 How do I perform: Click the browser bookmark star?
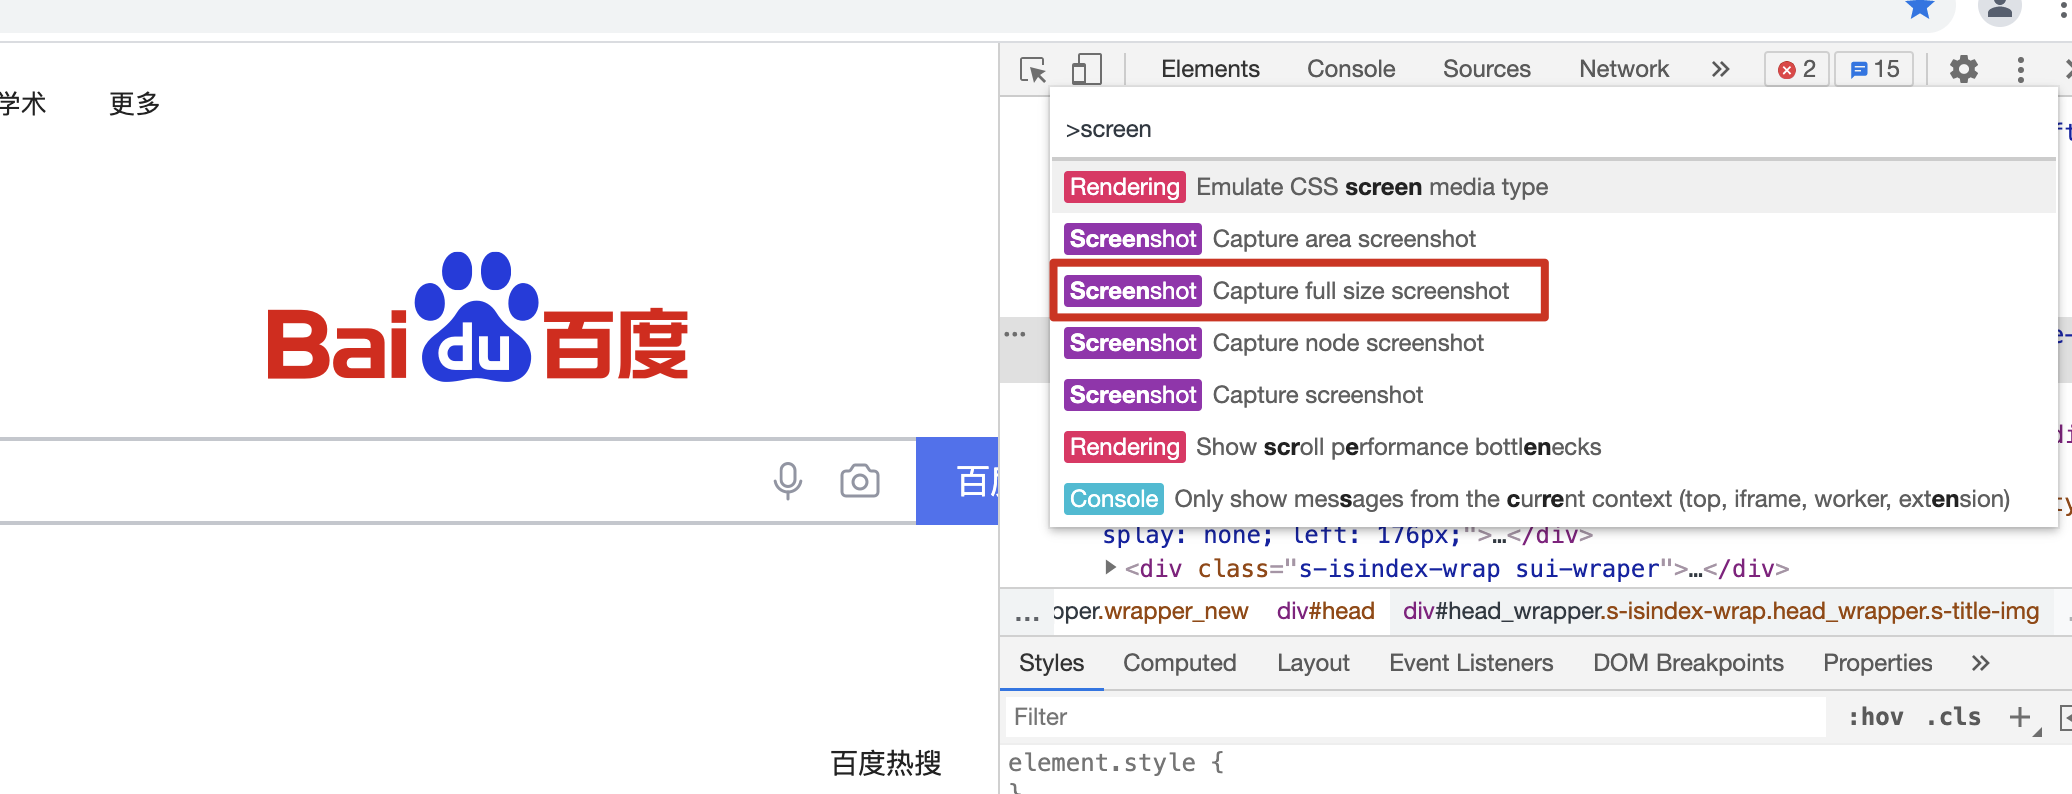coord(1920,8)
